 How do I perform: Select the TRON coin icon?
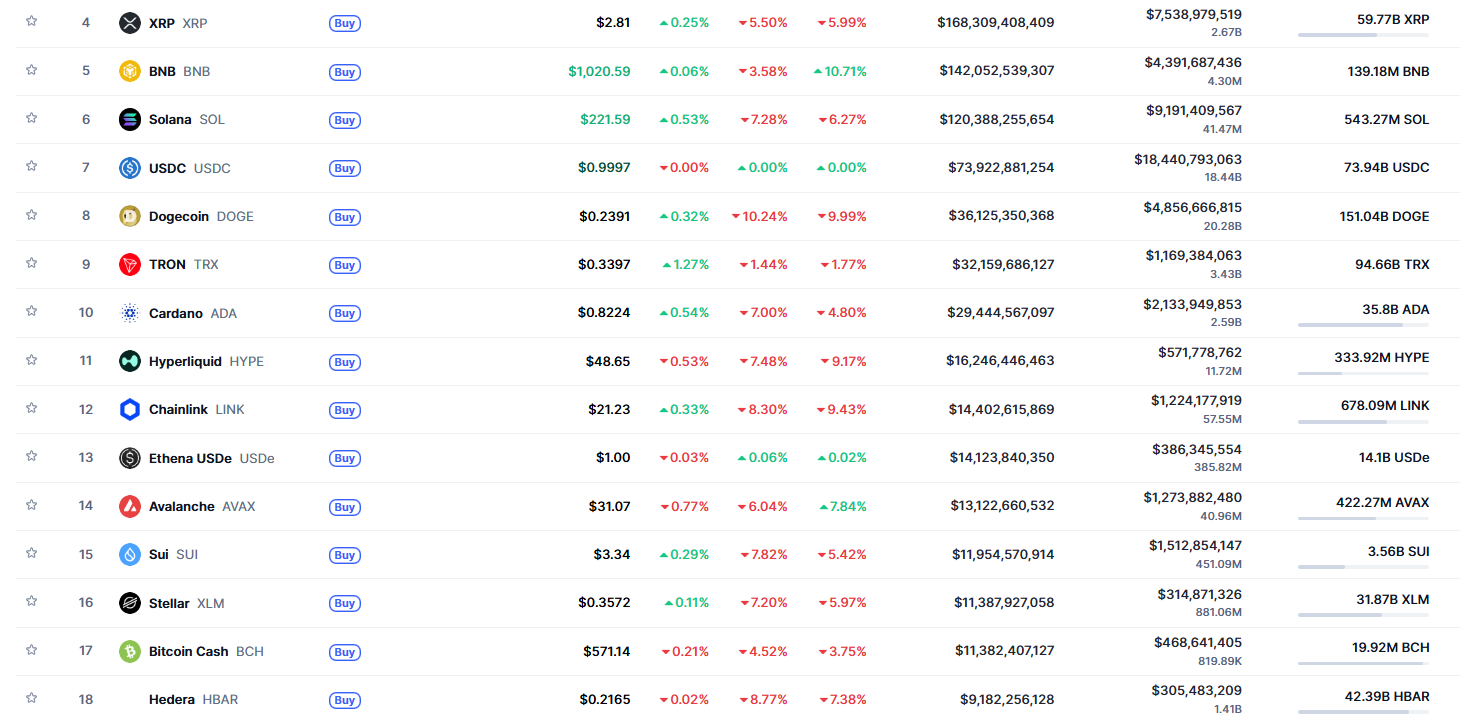129,264
